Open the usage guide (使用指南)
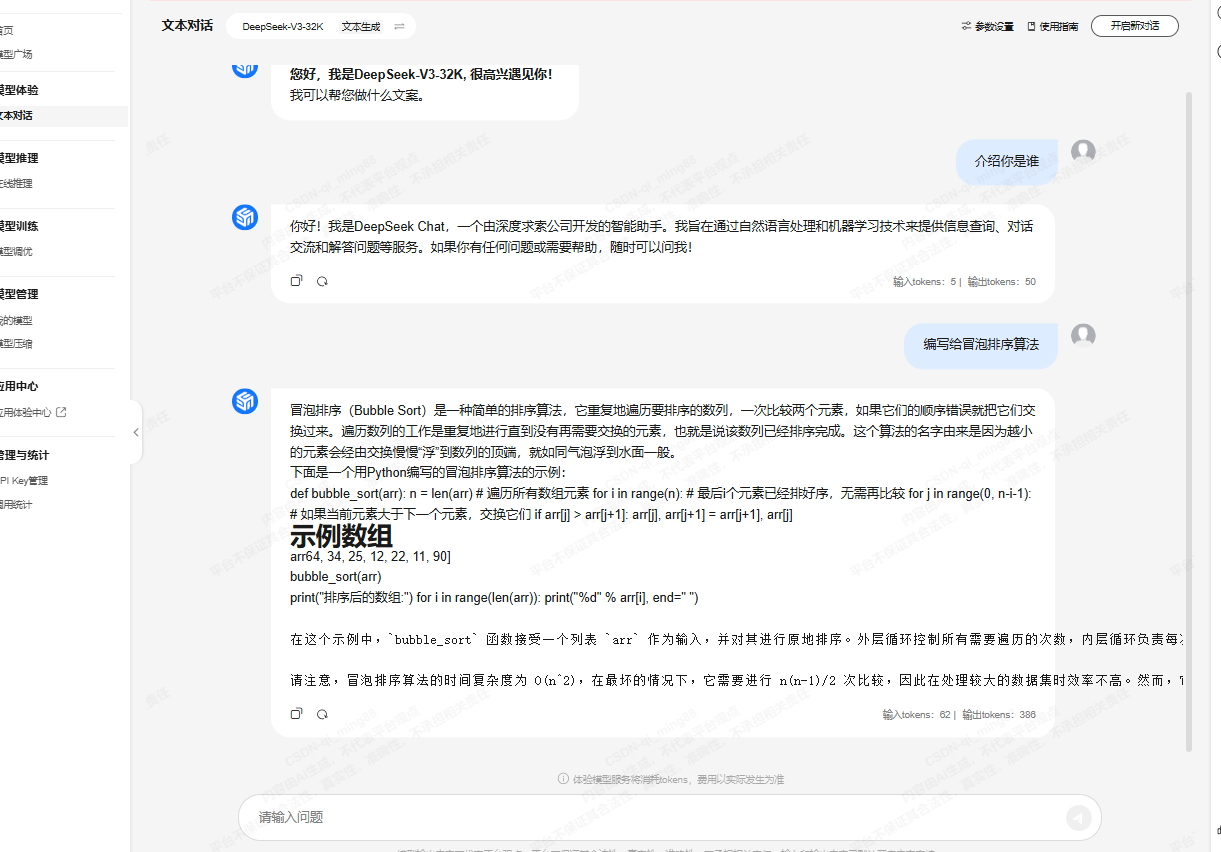 [1053, 26]
